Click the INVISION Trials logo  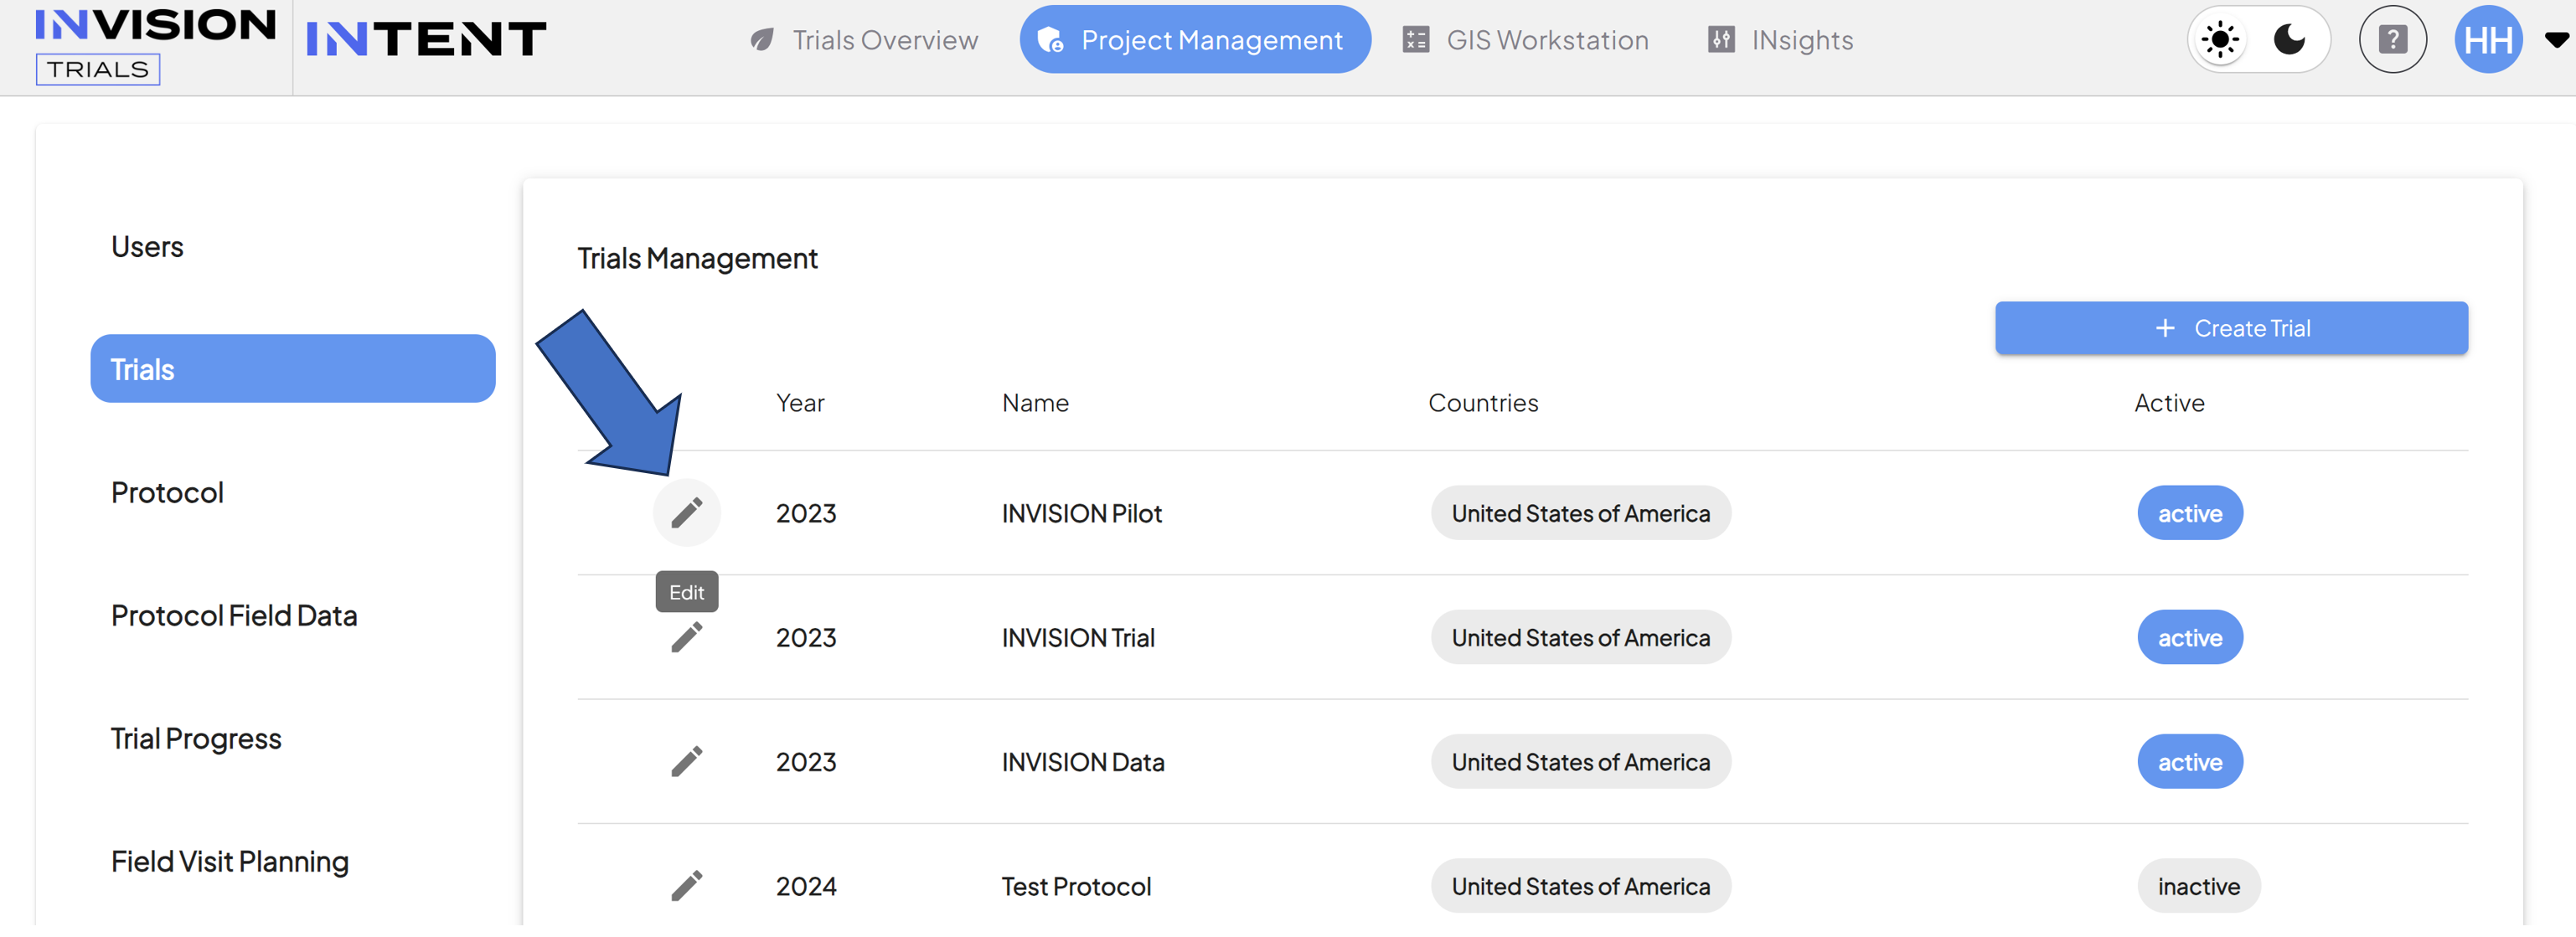[154, 45]
